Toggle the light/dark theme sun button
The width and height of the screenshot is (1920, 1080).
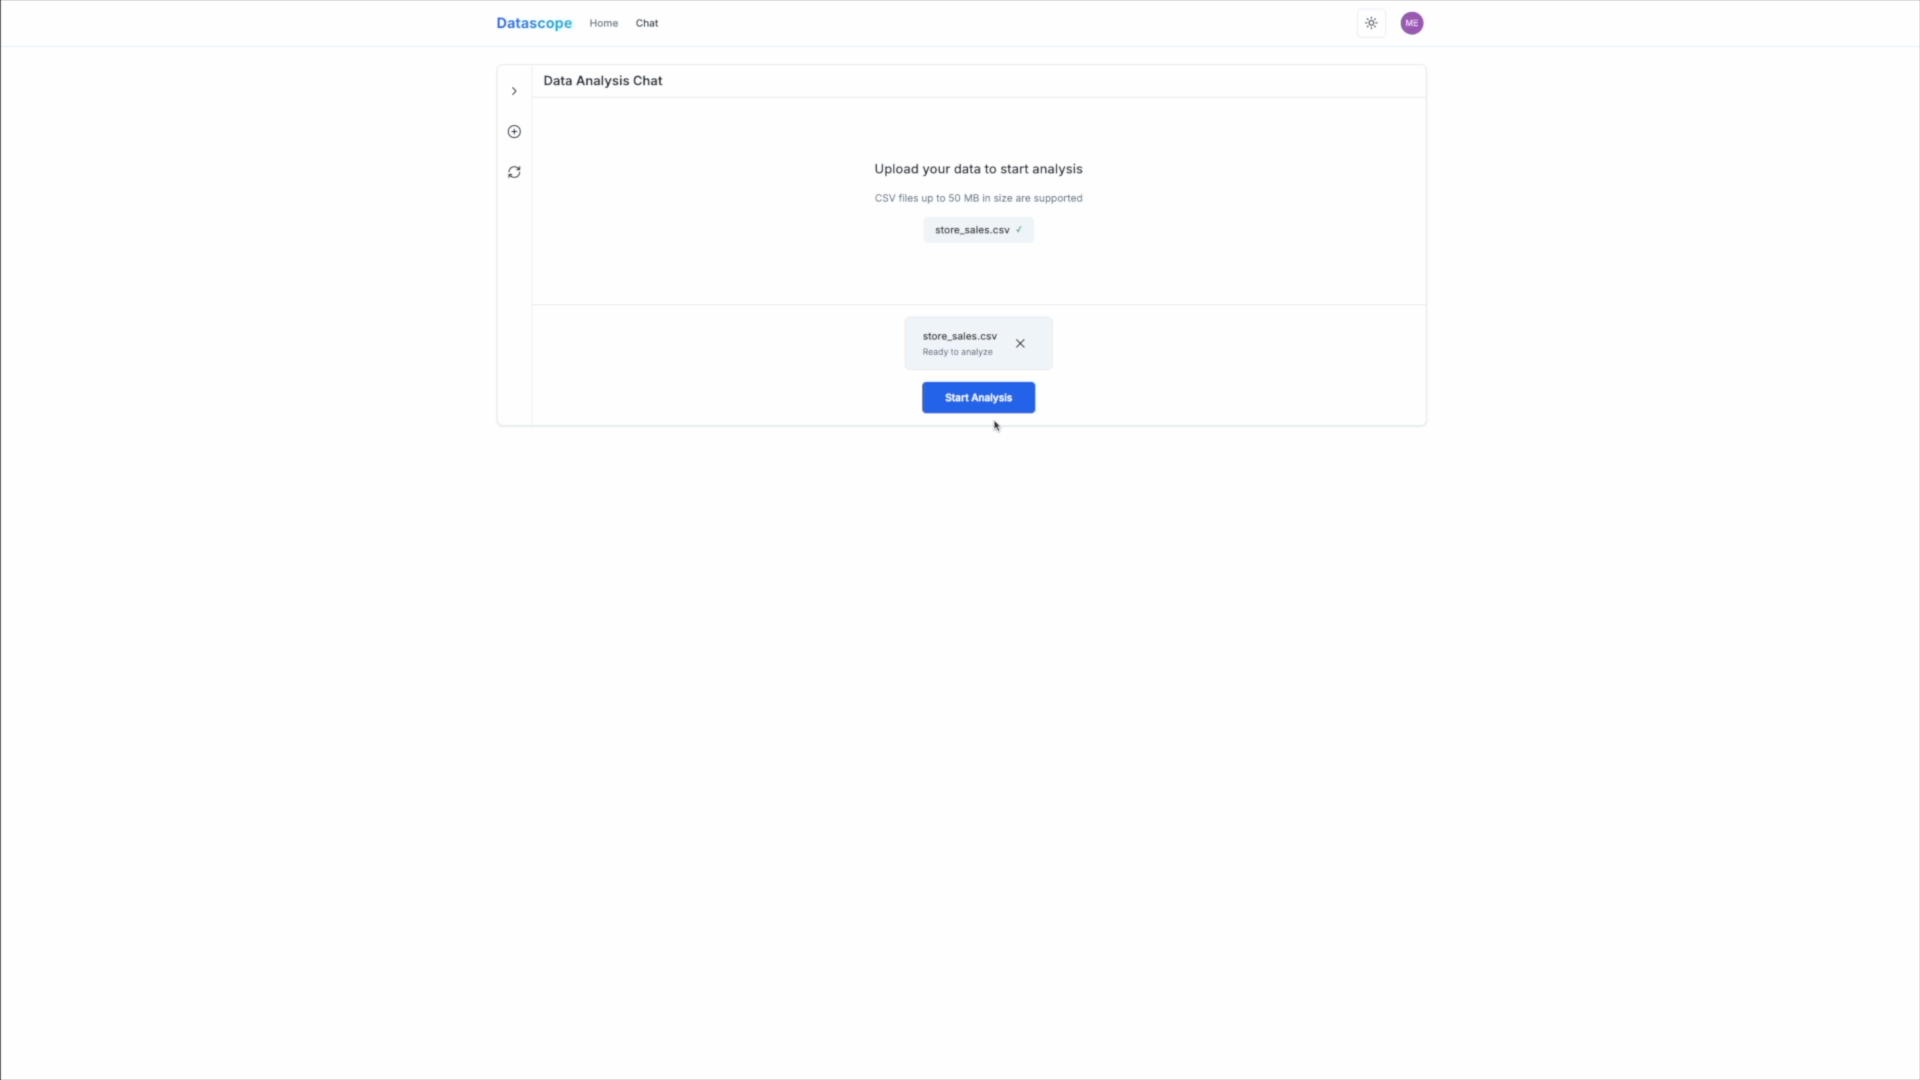(x=1371, y=23)
